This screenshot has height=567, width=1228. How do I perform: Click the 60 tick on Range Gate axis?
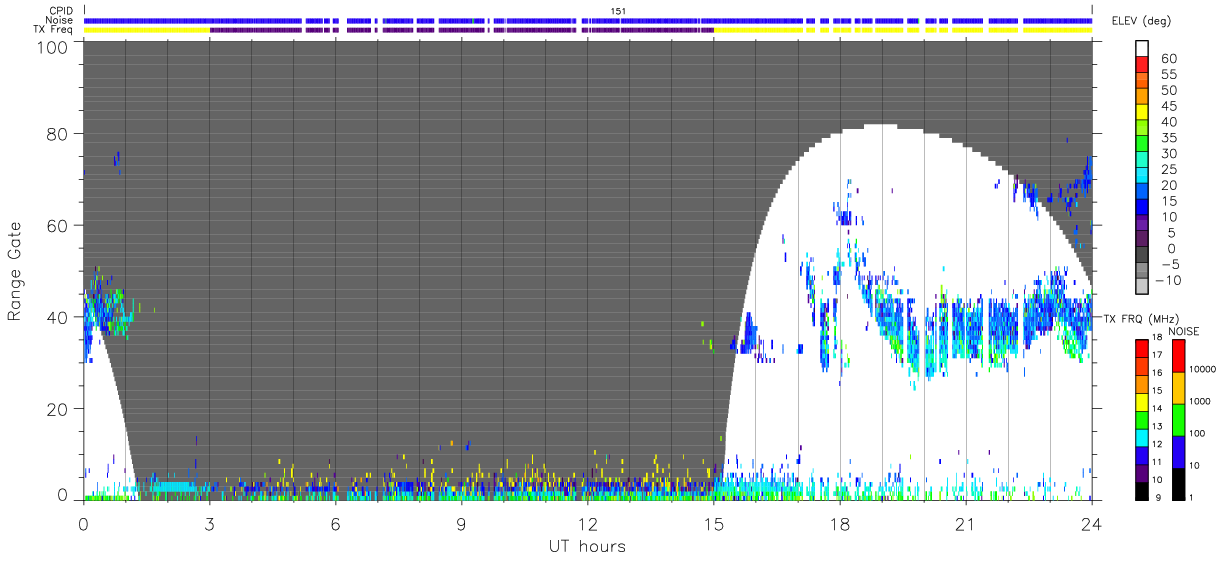[58, 226]
